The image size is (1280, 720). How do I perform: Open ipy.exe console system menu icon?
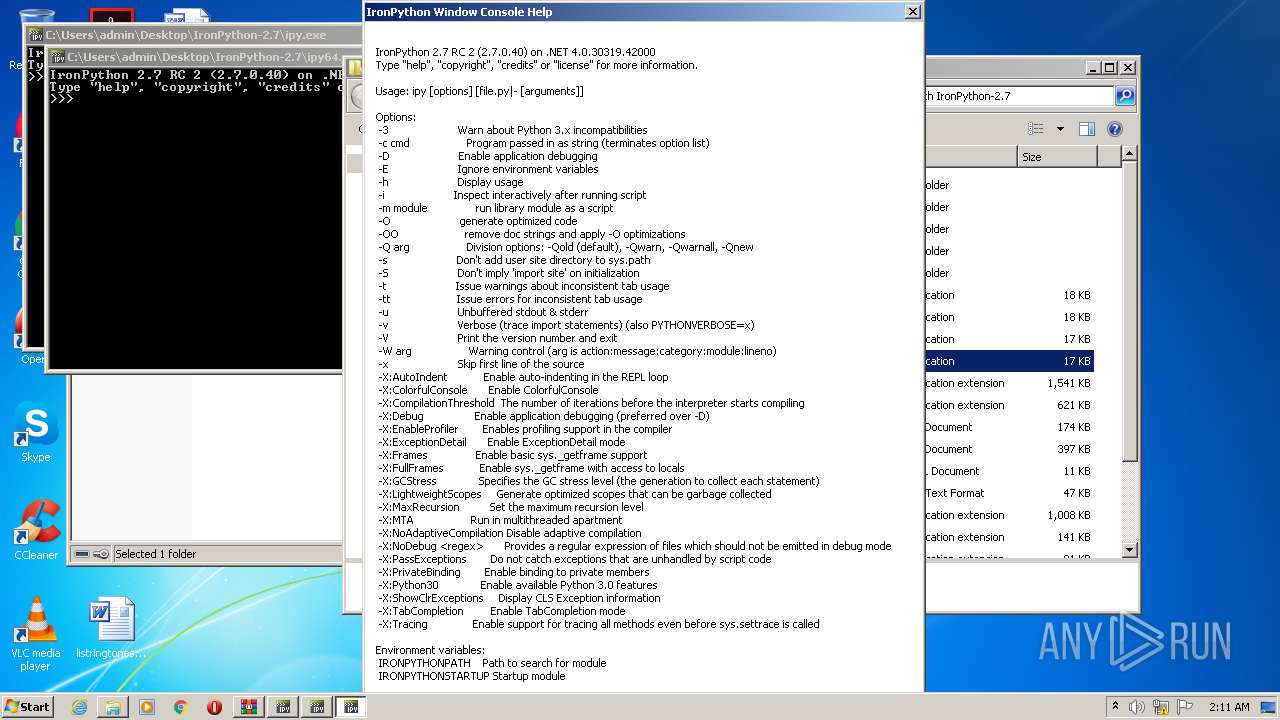pos(37,35)
